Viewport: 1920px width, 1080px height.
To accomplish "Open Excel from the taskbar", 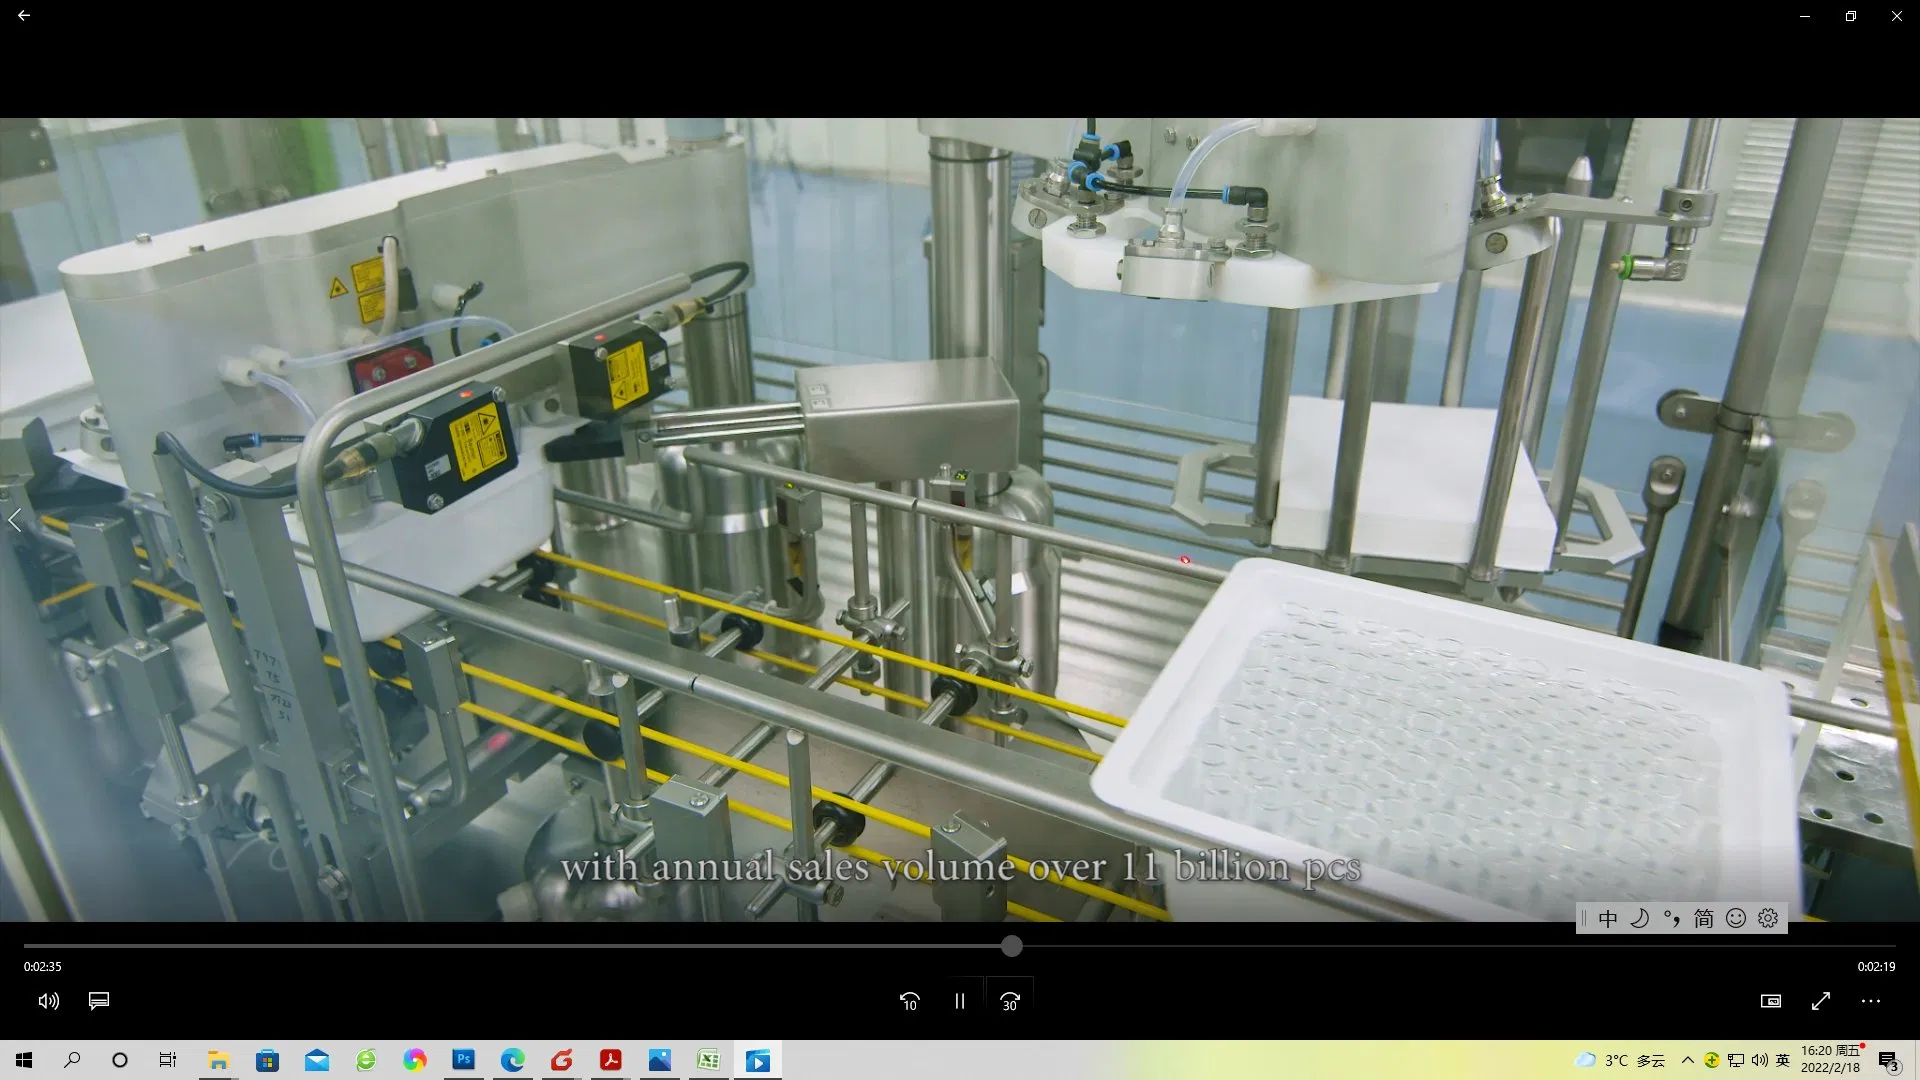I will click(x=709, y=1060).
